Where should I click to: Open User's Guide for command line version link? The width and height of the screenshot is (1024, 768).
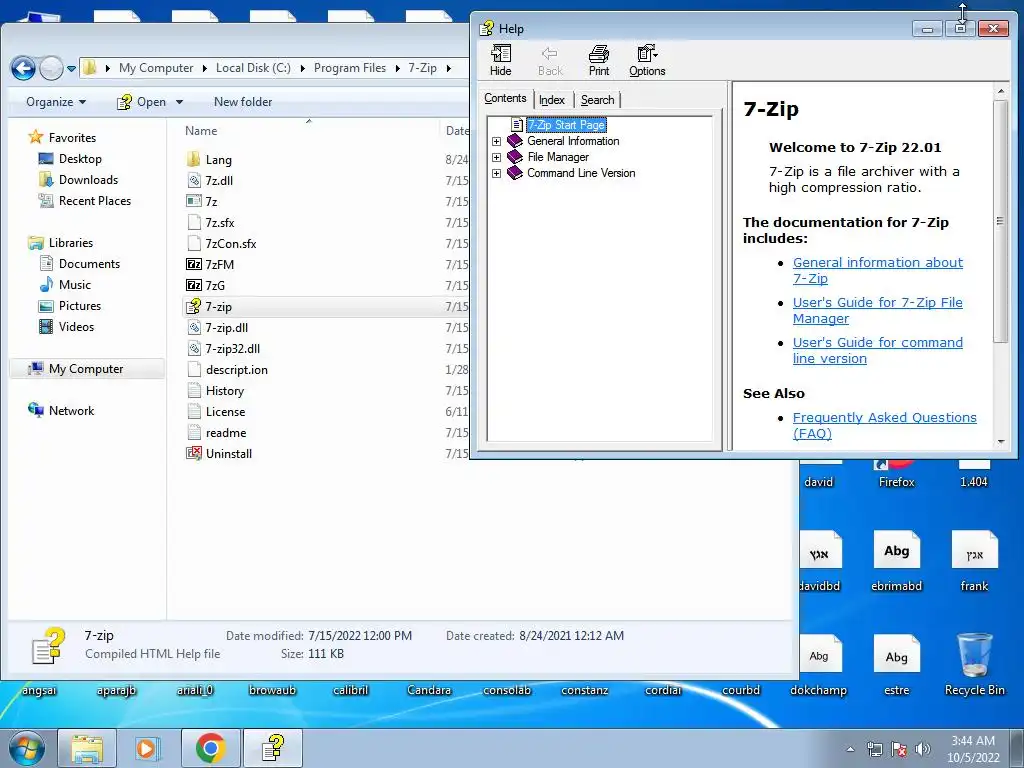click(x=878, y=351)
